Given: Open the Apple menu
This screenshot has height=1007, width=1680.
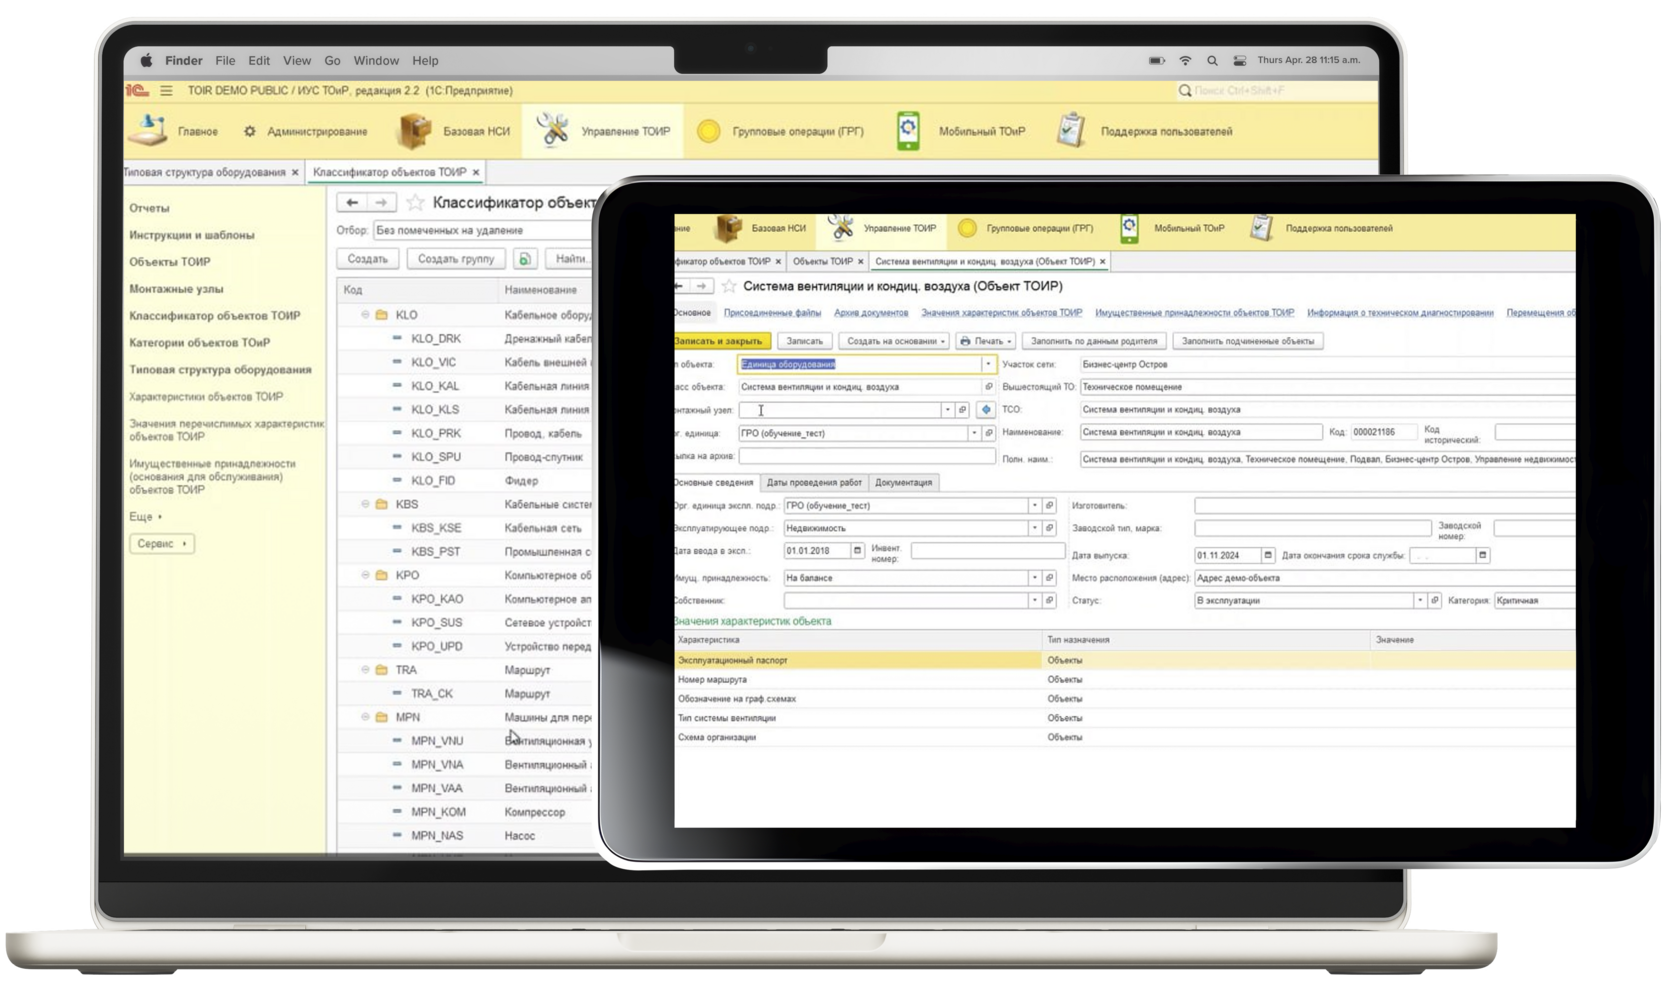Looking at the screenshot, I should tap(146, 61).
